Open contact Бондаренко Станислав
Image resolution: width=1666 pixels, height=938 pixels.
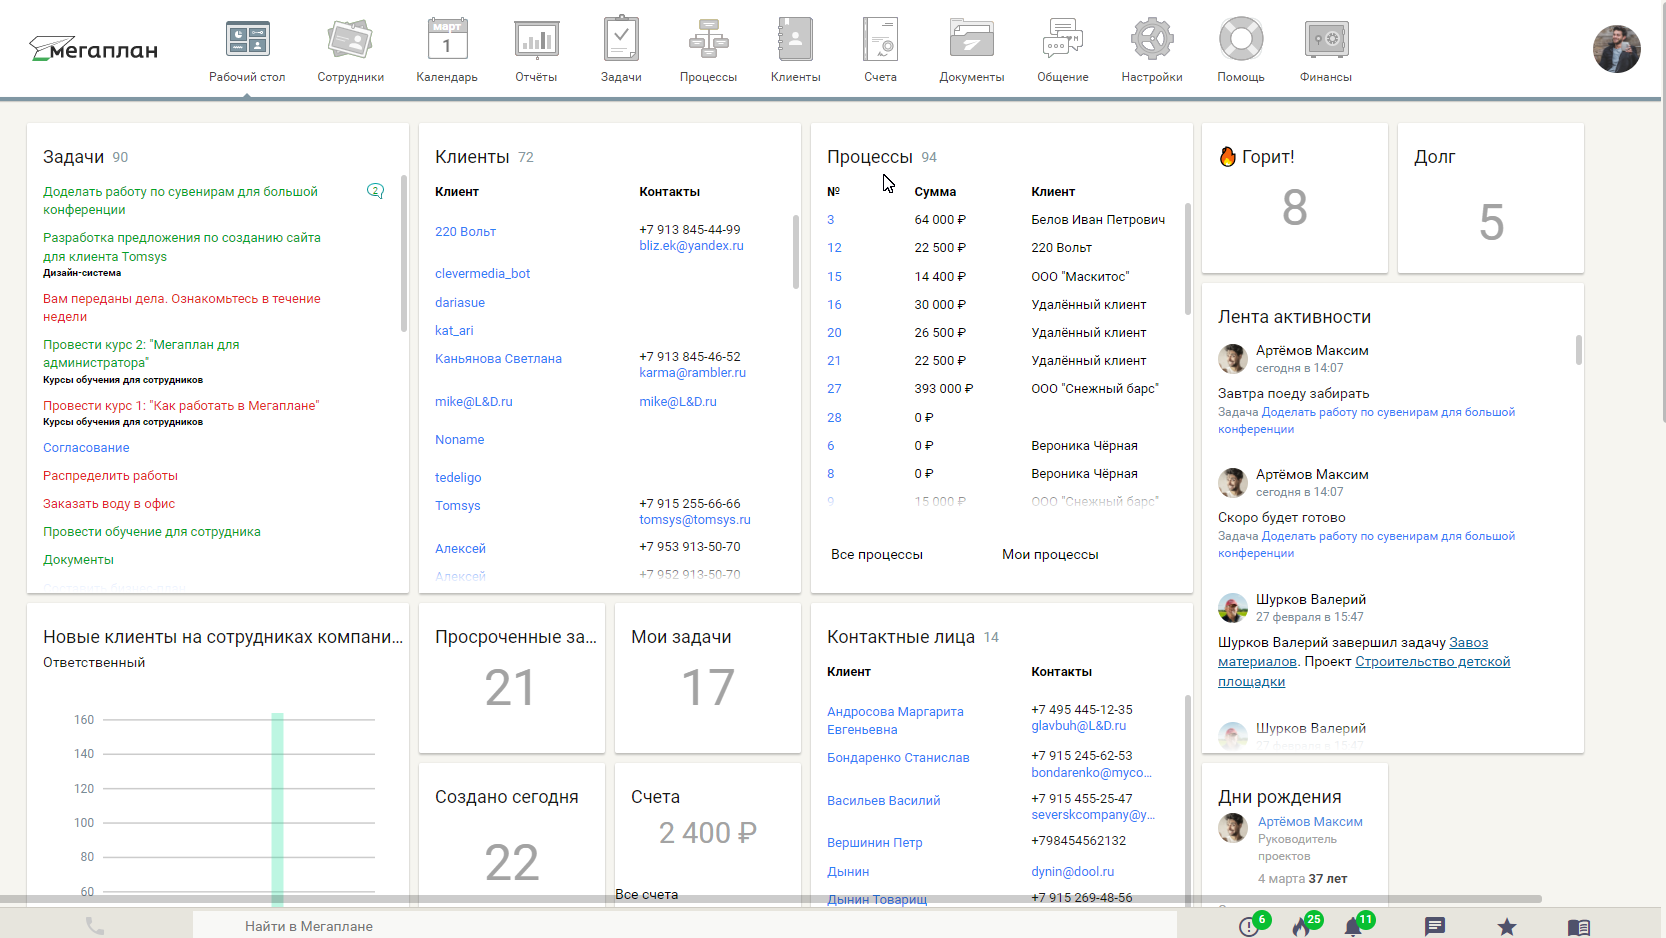point(898,758)
